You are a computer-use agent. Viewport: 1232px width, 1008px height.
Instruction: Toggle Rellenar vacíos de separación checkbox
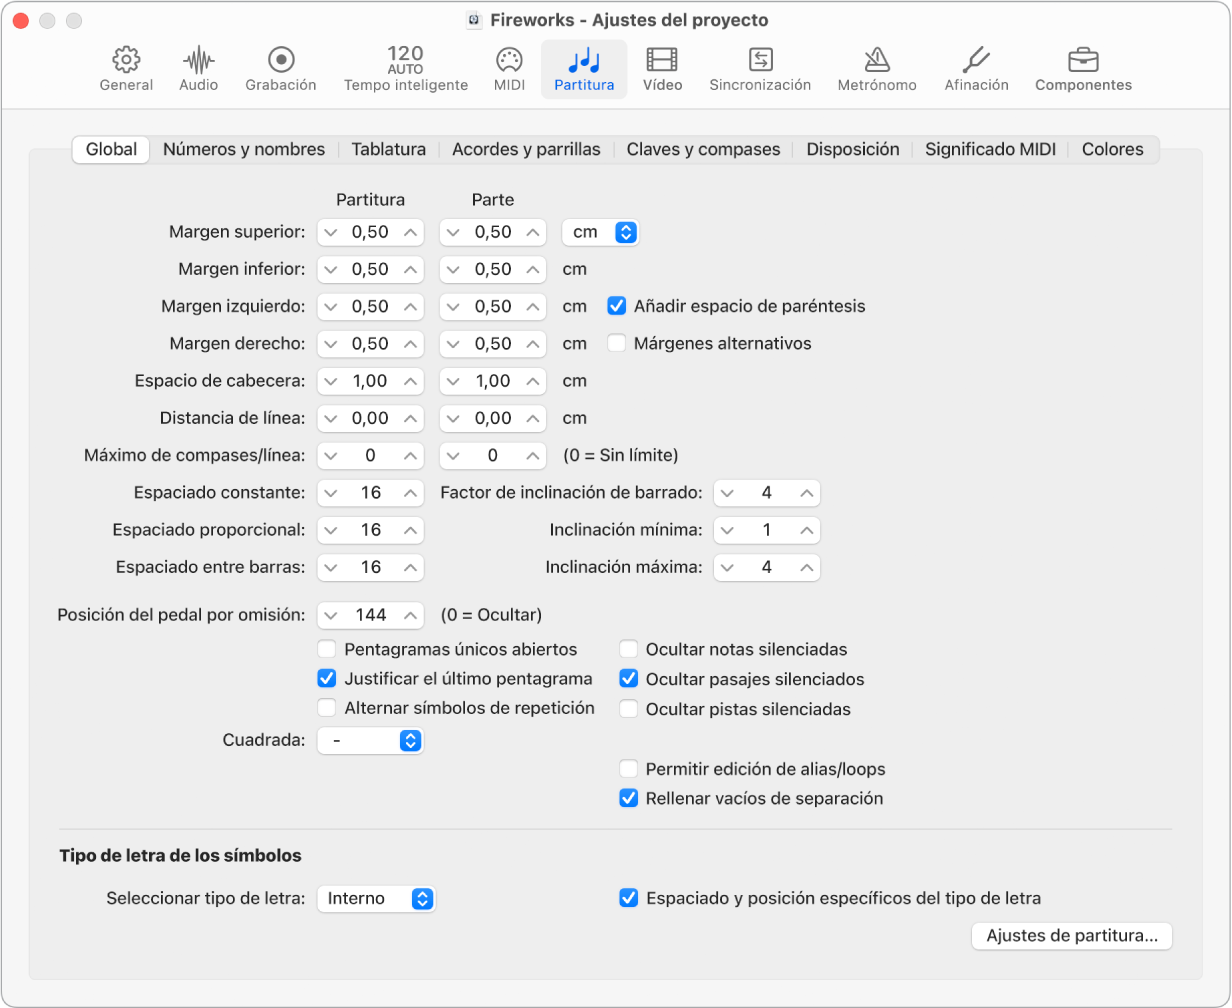click(x=628, y=798)
